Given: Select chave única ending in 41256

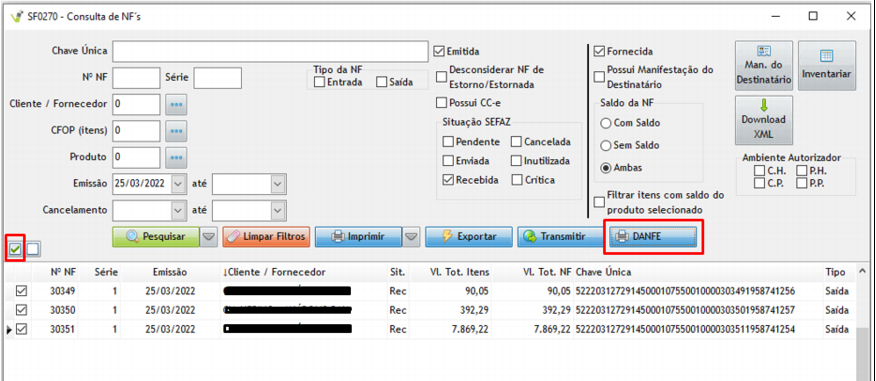Looking at the screenshot, I should click(x=685, y=291).
